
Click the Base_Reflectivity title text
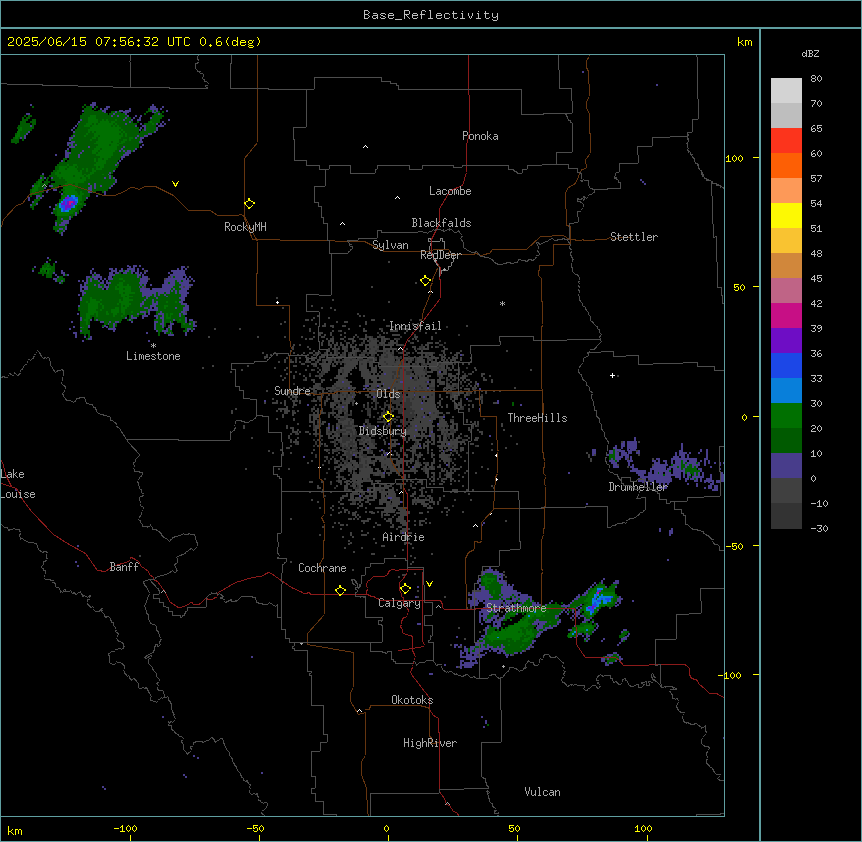[x=431, y=15]
